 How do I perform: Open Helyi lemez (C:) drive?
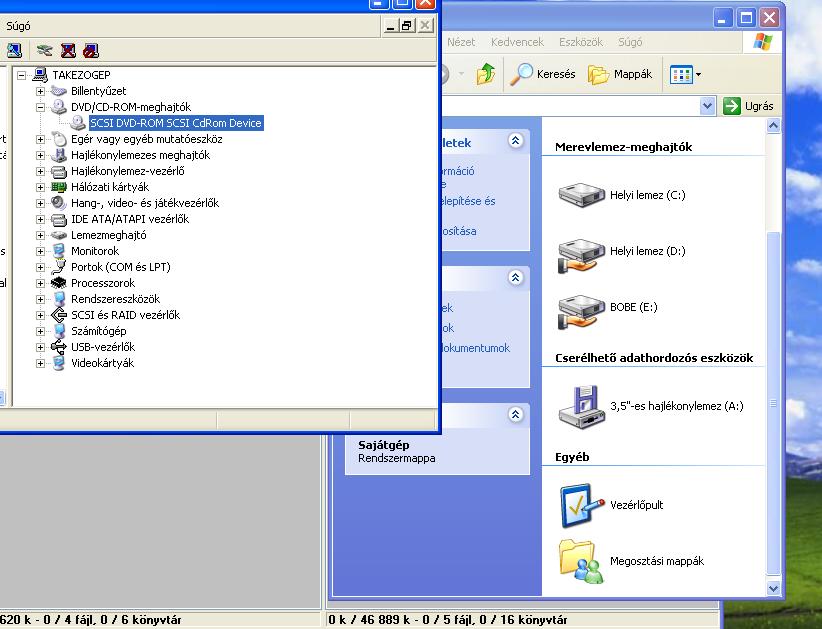point(583,195)
